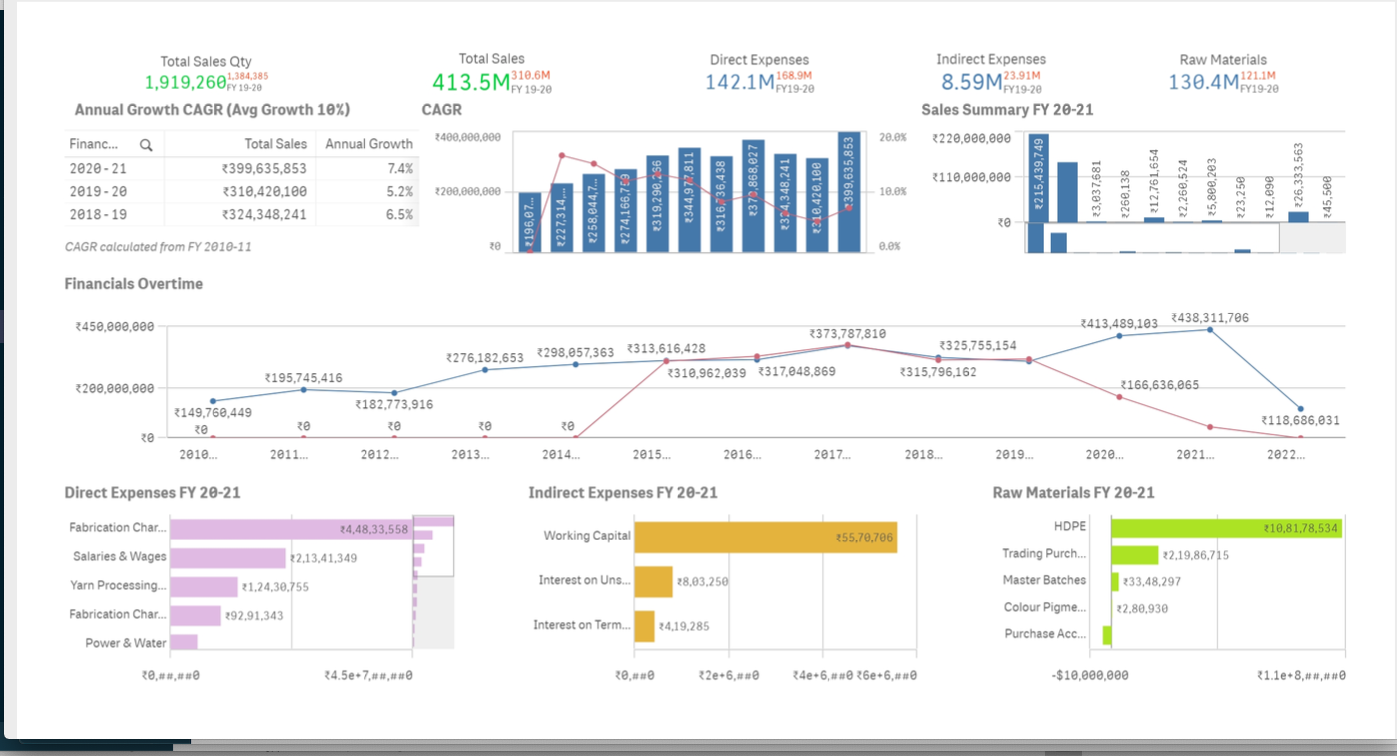Select the HDPE bar in Raw Materials
This screenshot has width=1397, height=756.
tap(1226, 527)
